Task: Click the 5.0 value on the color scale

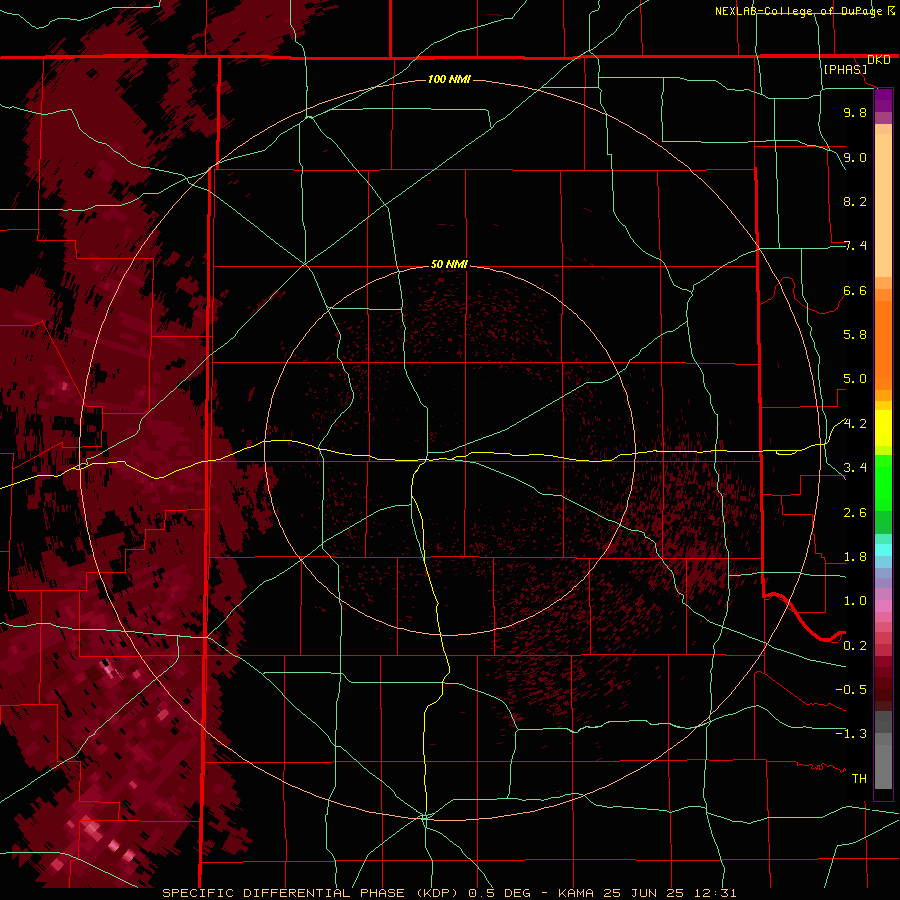Action: click(855, 379)
